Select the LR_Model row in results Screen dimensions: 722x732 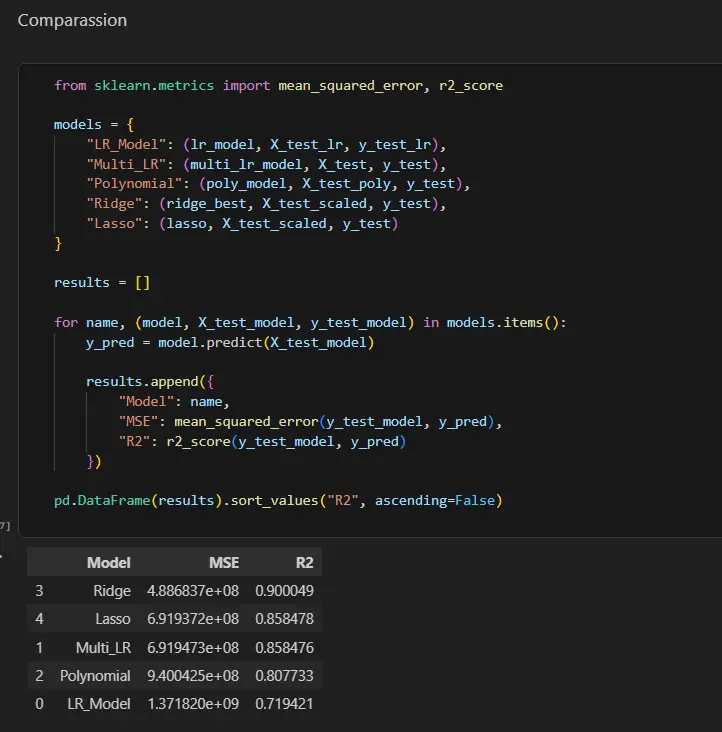174,704
